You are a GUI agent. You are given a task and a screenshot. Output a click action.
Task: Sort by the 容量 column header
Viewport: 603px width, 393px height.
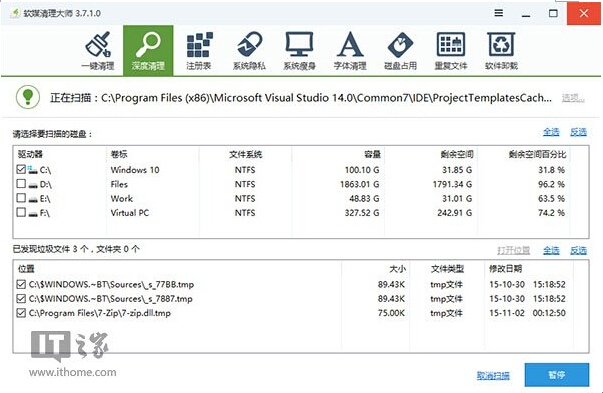point(372,154)
